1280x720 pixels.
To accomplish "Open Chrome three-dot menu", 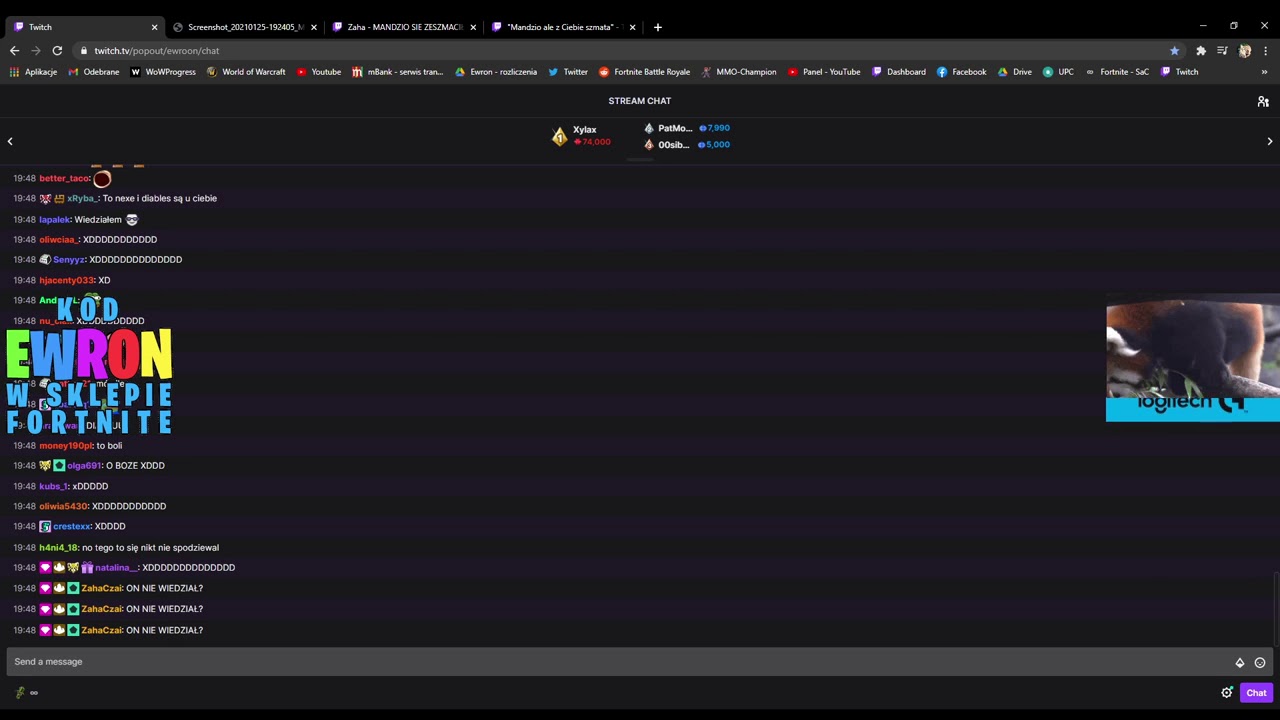I will 1265,50.
